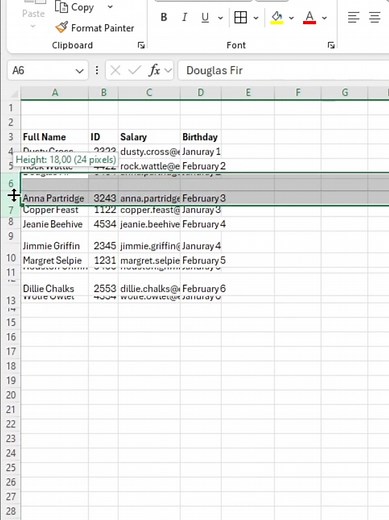Expand the Borders options dropdown
Image resolution: width=389 pixels, height=520 pixels.
click(x=256, y=18)
